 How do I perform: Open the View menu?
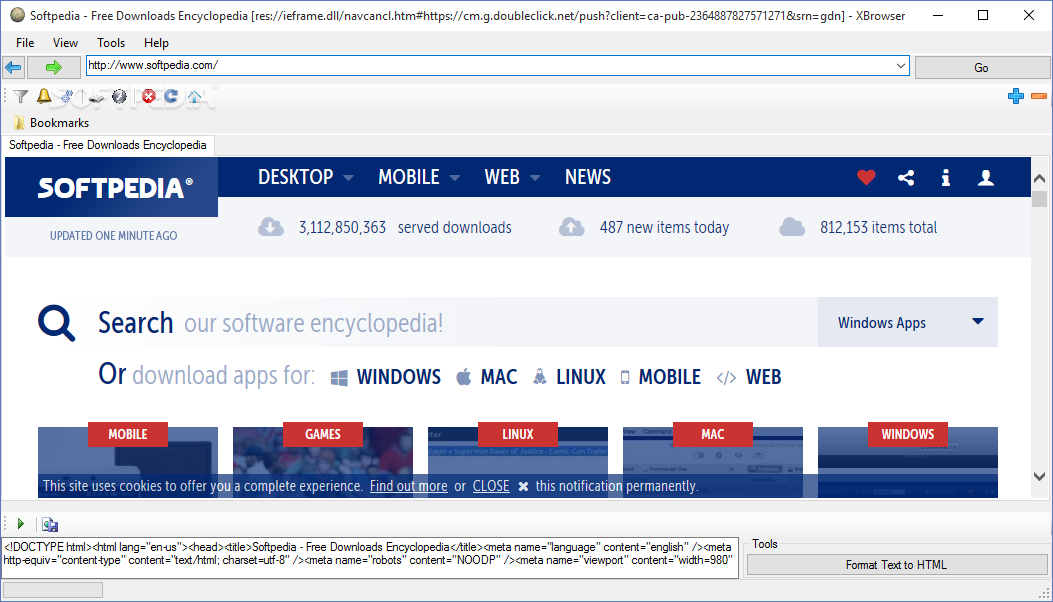tap(65, 42)
